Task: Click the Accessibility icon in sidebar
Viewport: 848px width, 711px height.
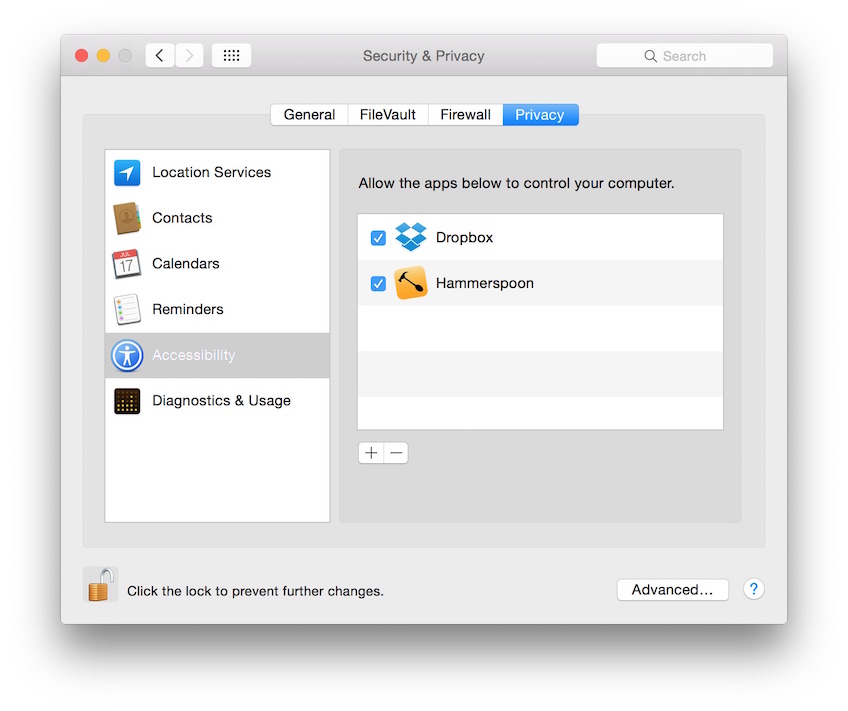Action: [x=127, y=355]
